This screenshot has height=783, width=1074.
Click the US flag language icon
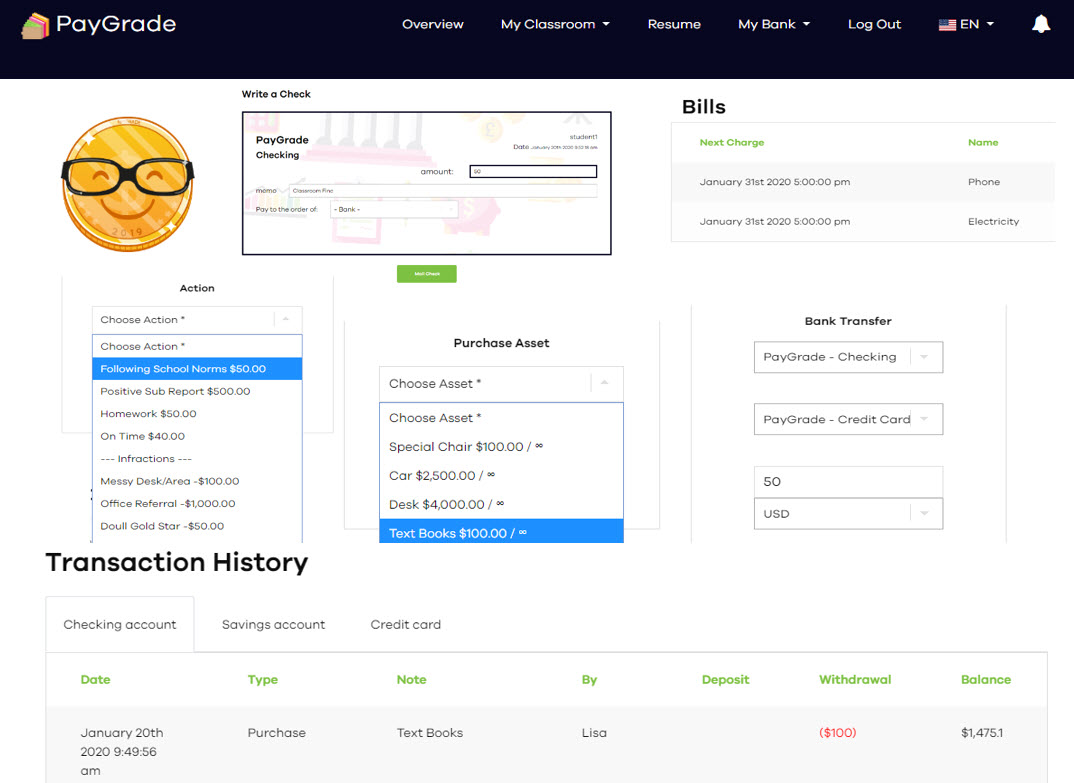(x=947, y=25)
